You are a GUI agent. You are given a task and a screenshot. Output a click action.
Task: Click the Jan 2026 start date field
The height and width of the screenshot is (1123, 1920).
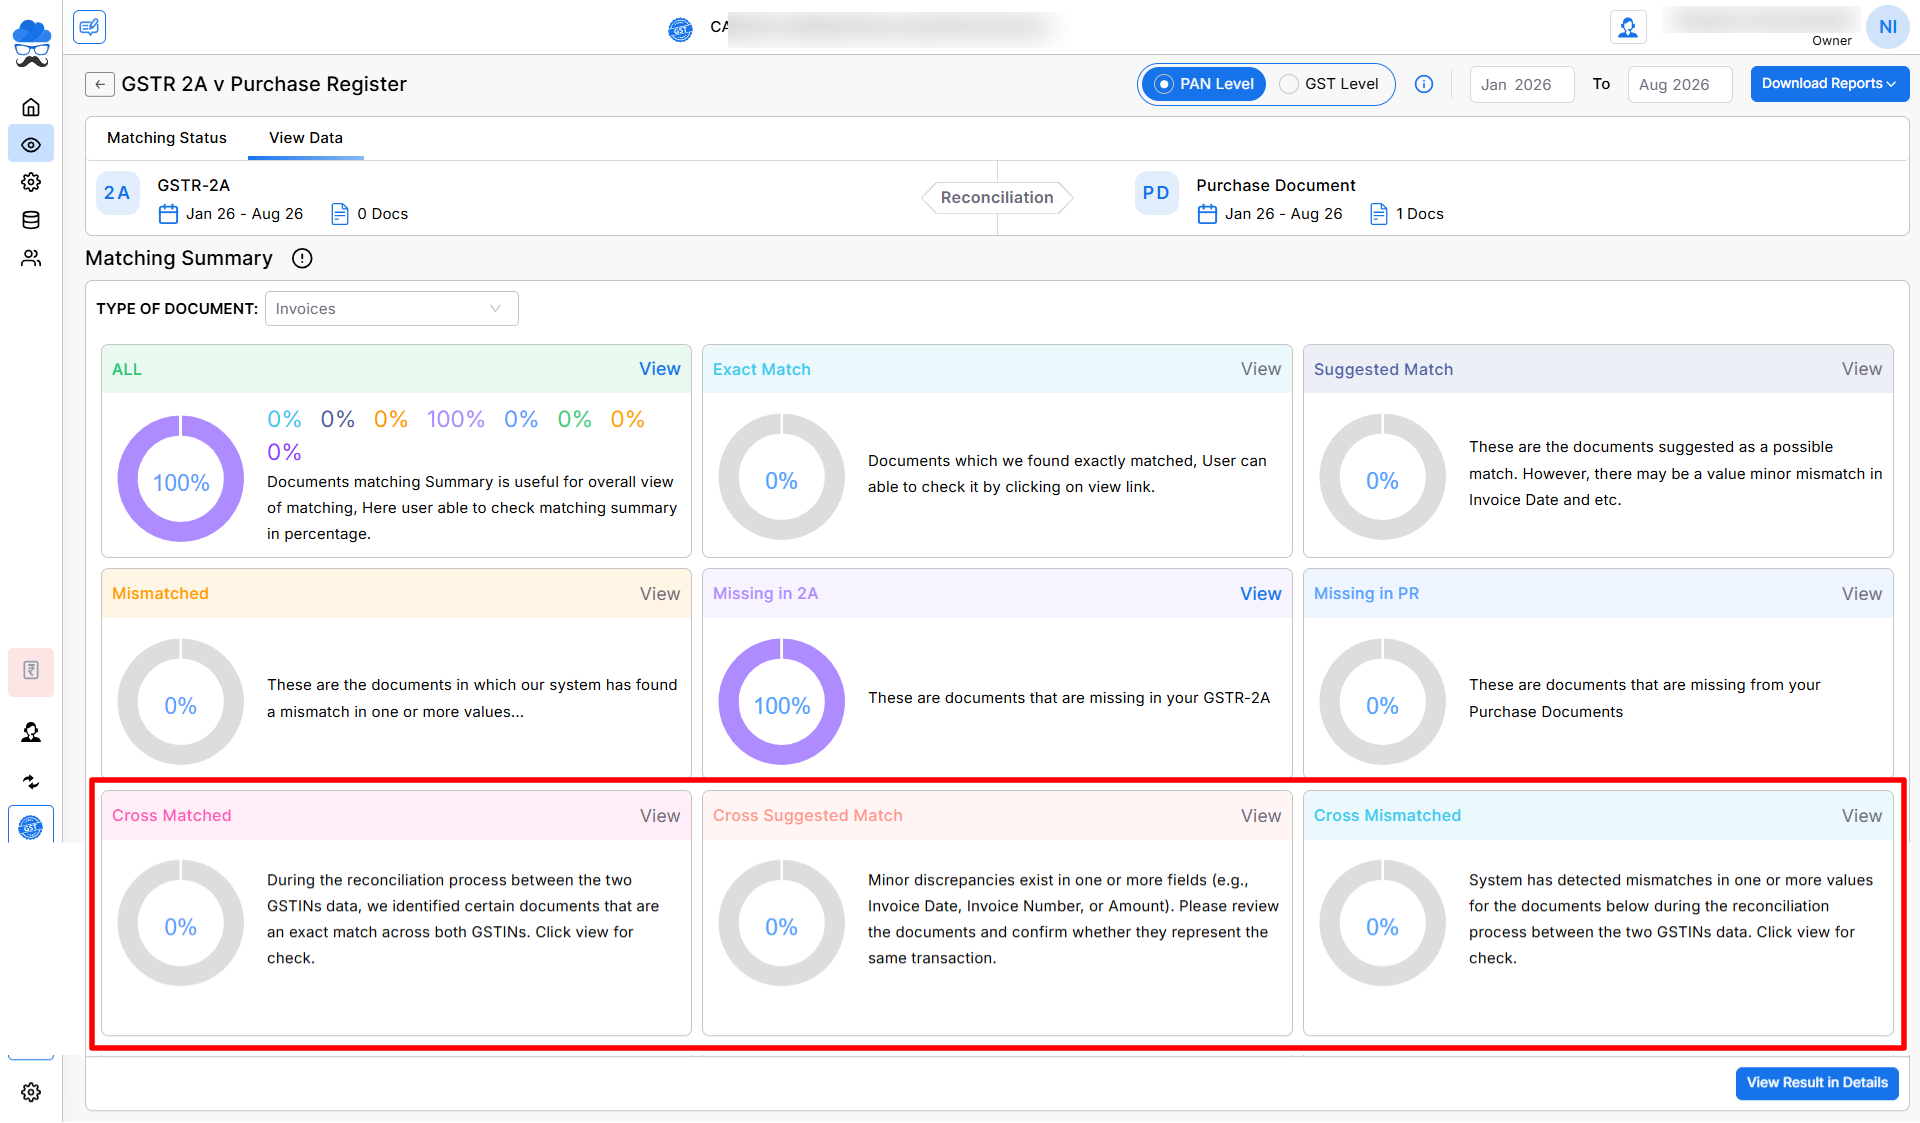[1522, 85]
